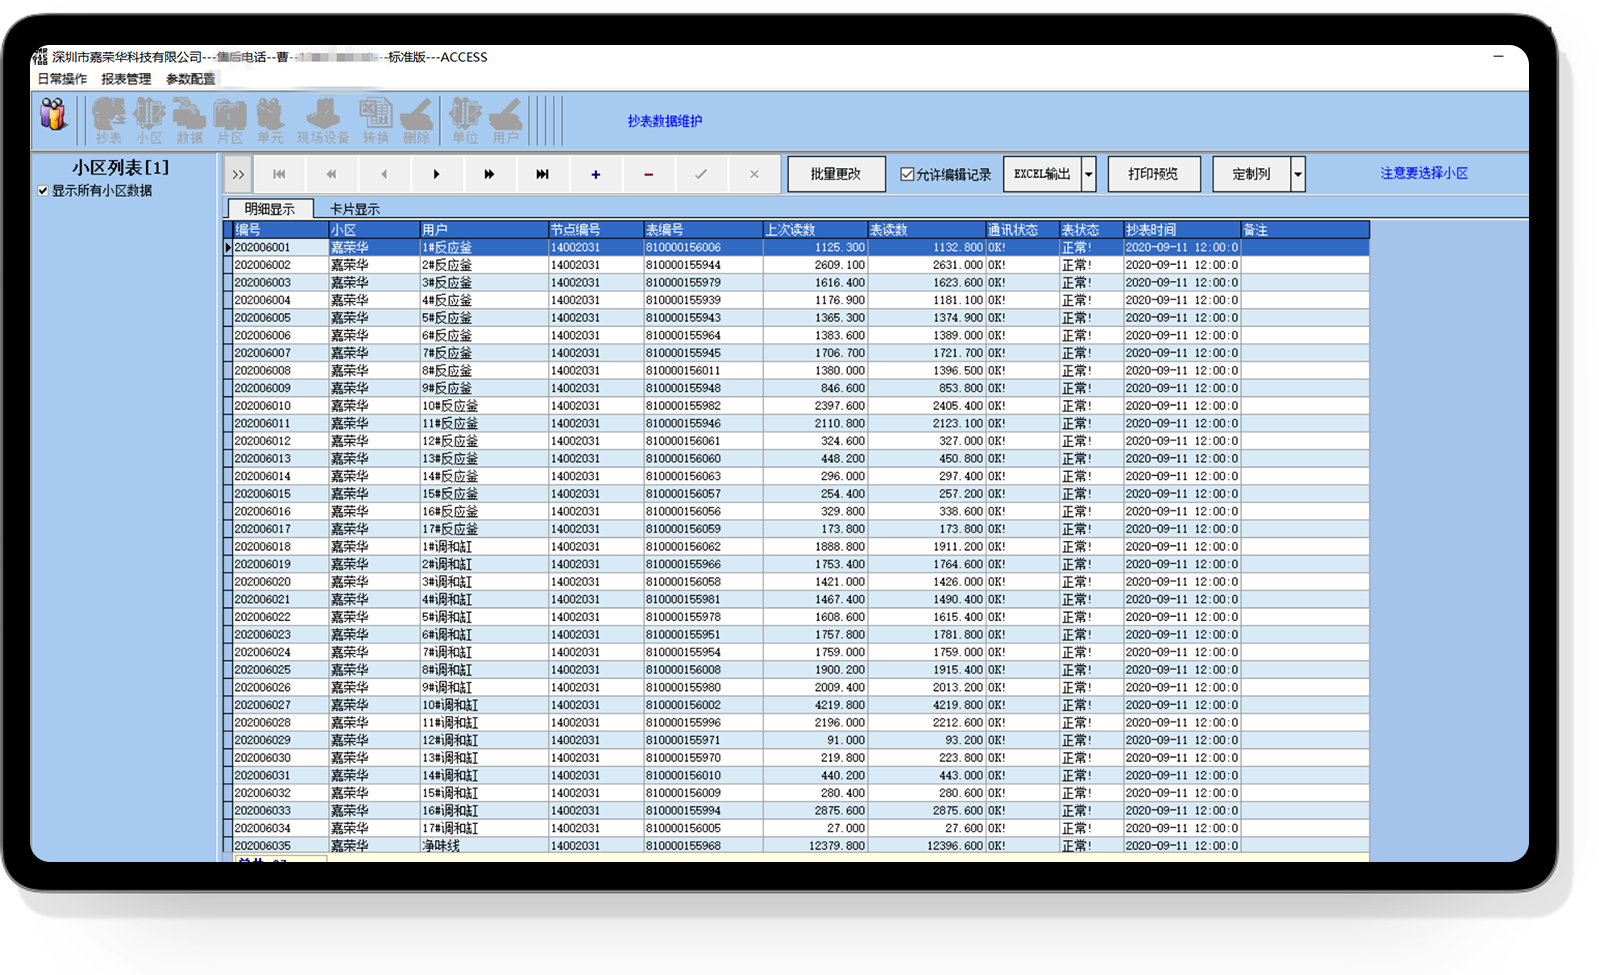
Task: Open the 小区 toolbar icon
Action: 149,121
